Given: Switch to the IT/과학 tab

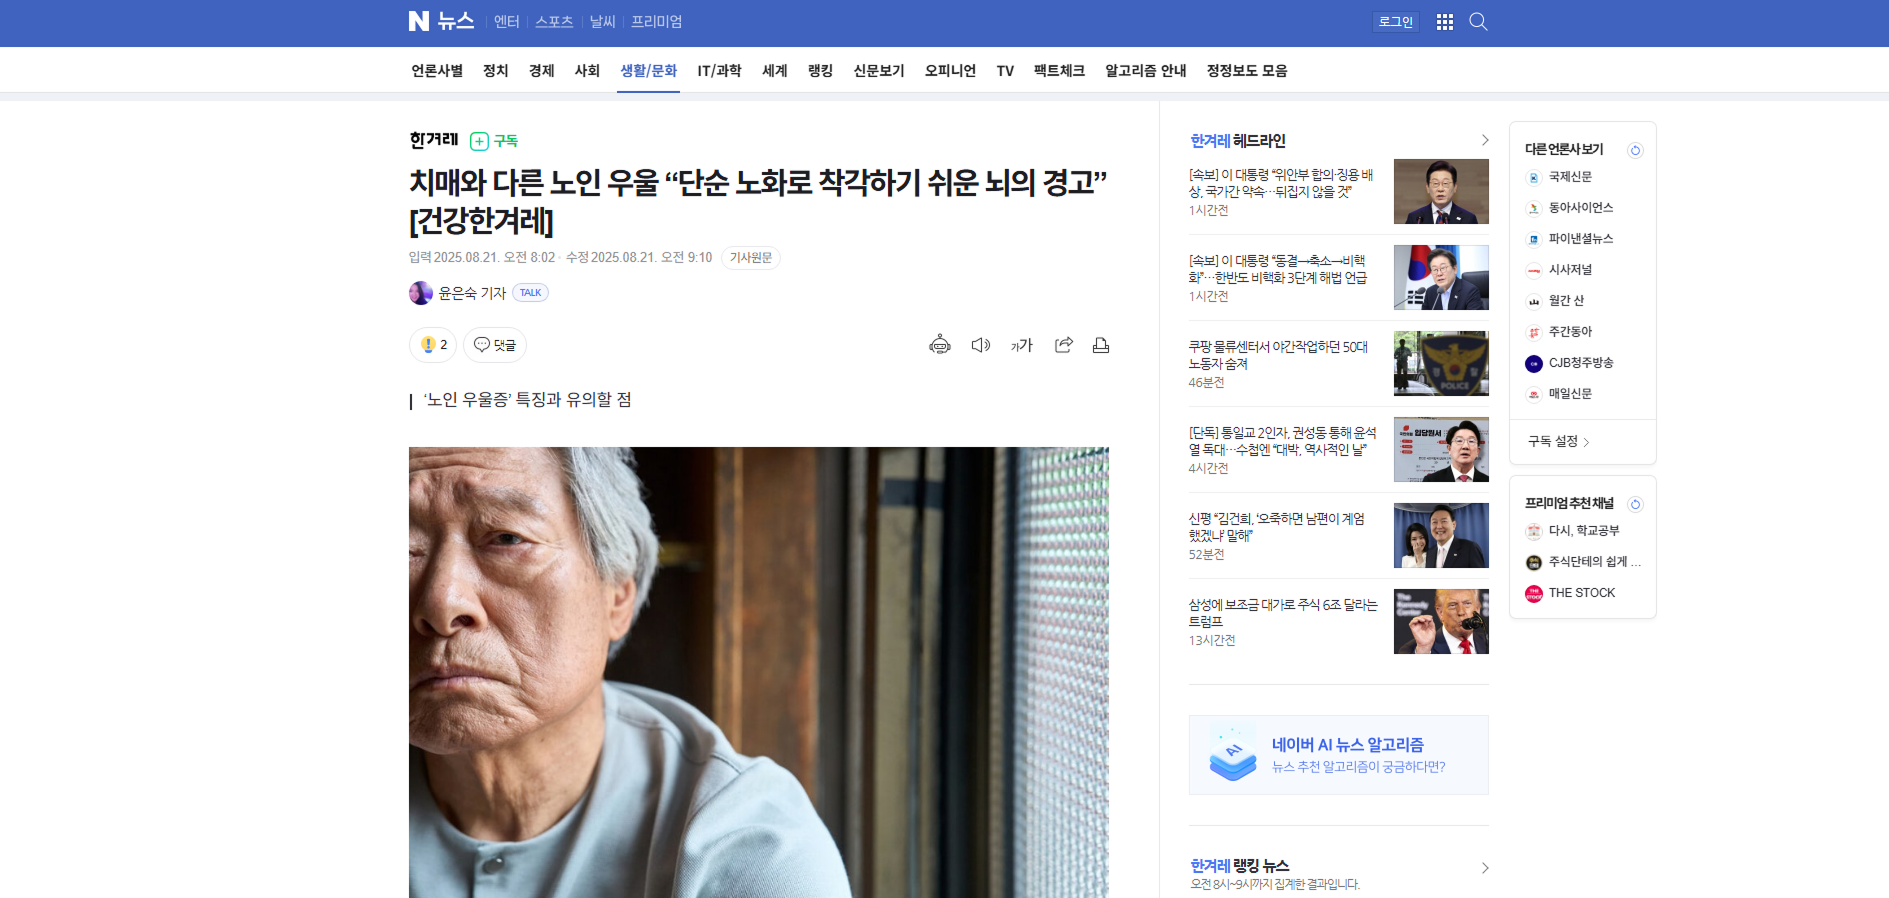Looking at the screenshot, I should click(719, 71).
